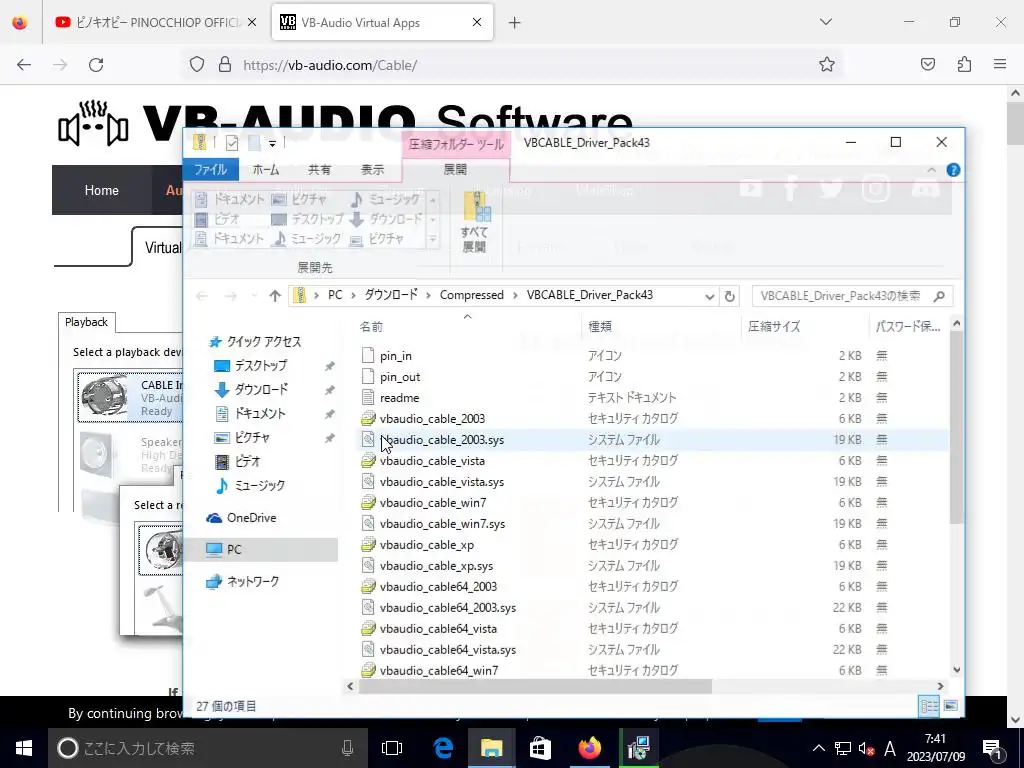This screenshot has width=1024, height=768.
Task: Click the Up arrow in Explorer navigation
Action: pyautogui.click(x=275, y=296)
